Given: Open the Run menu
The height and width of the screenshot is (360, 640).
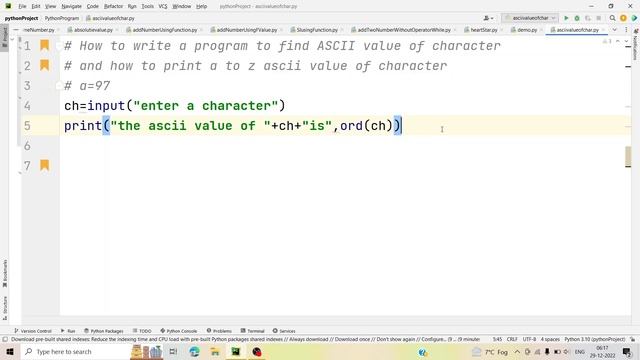Looking at the screenshot, I should [x=132, y=6].
